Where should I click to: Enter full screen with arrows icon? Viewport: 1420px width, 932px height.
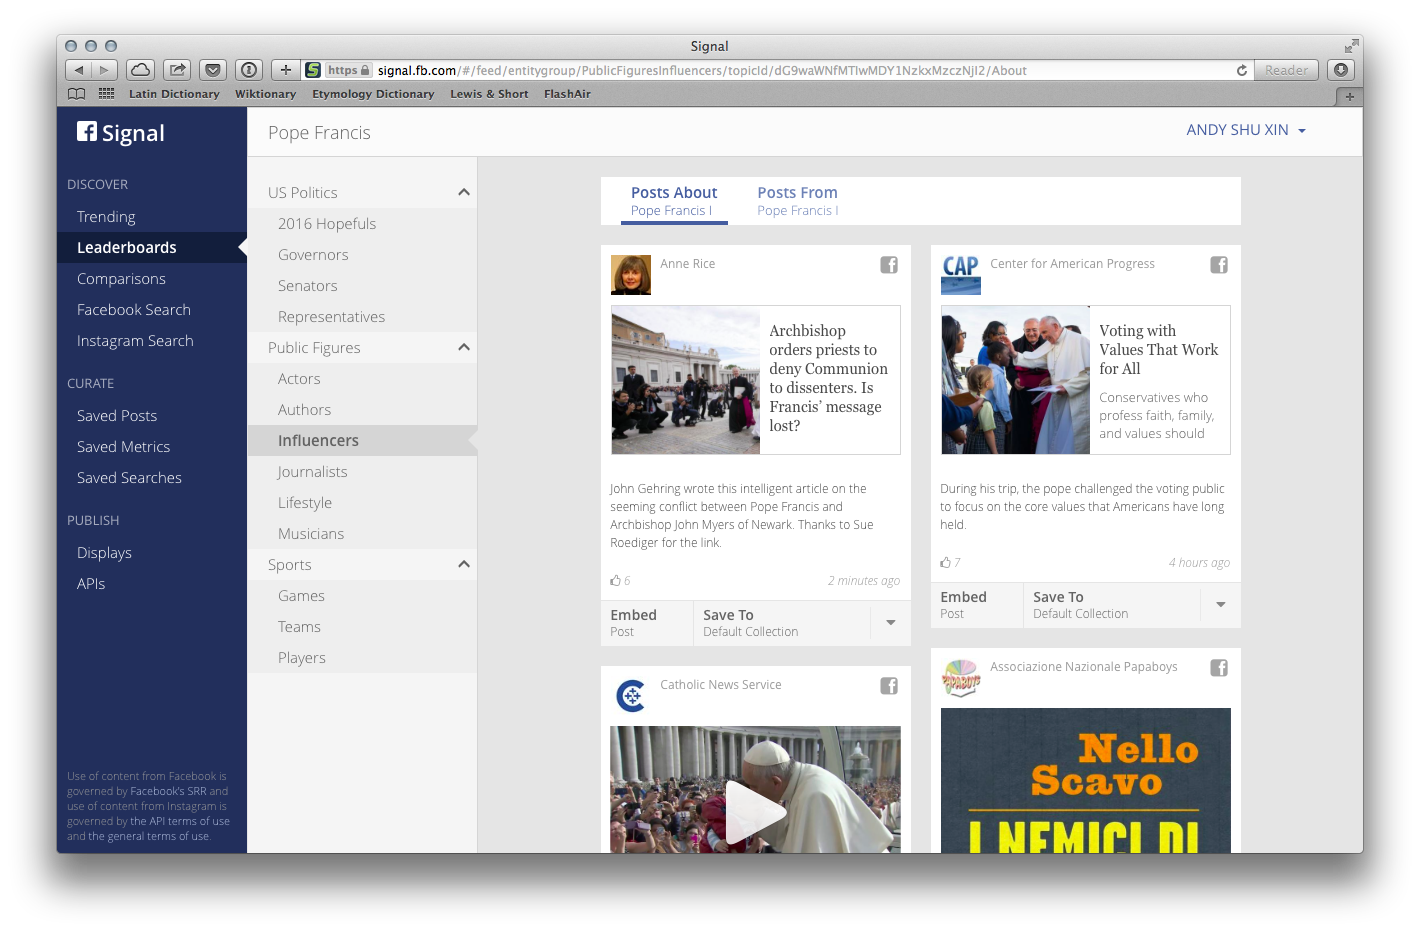(x=1351, y=46)
